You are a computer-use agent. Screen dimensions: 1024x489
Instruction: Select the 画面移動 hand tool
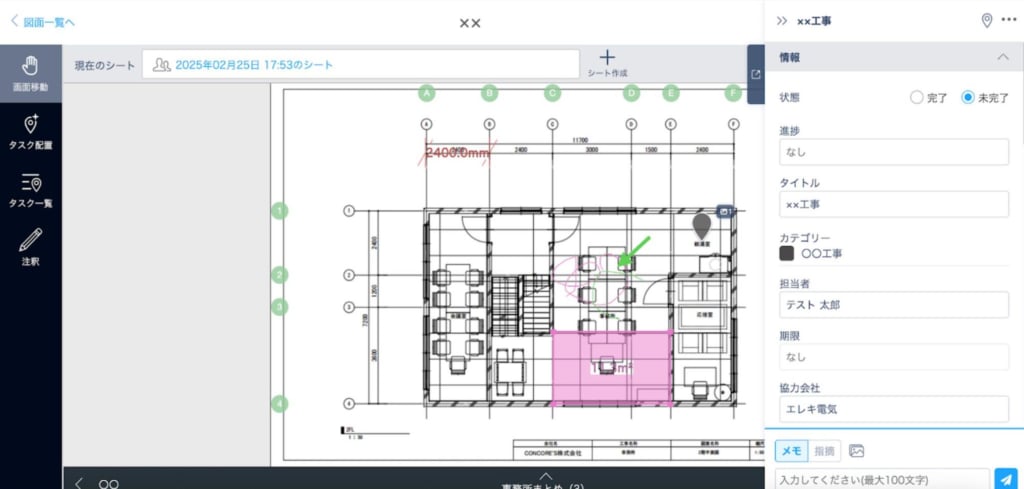click(x=30, y=74)
